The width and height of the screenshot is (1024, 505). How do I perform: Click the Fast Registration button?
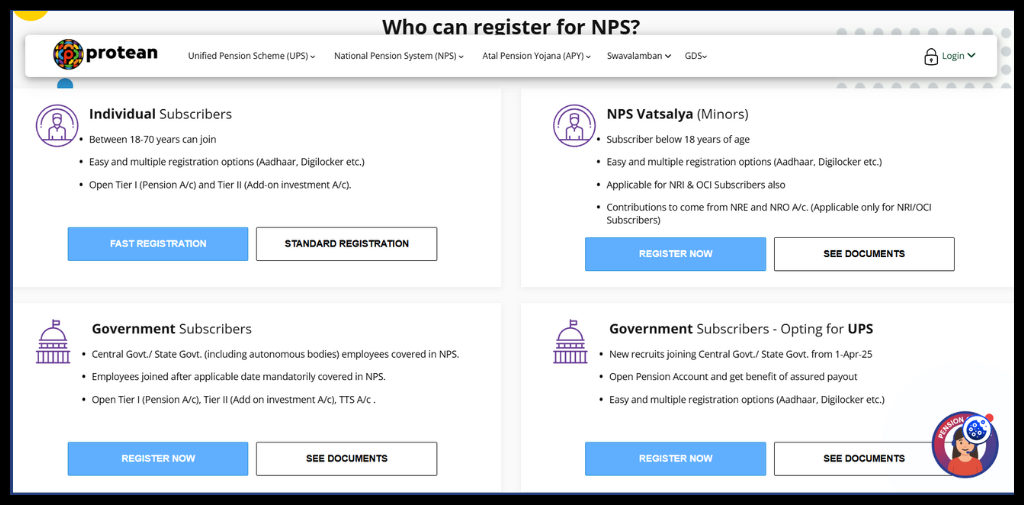tap(158, 244)
